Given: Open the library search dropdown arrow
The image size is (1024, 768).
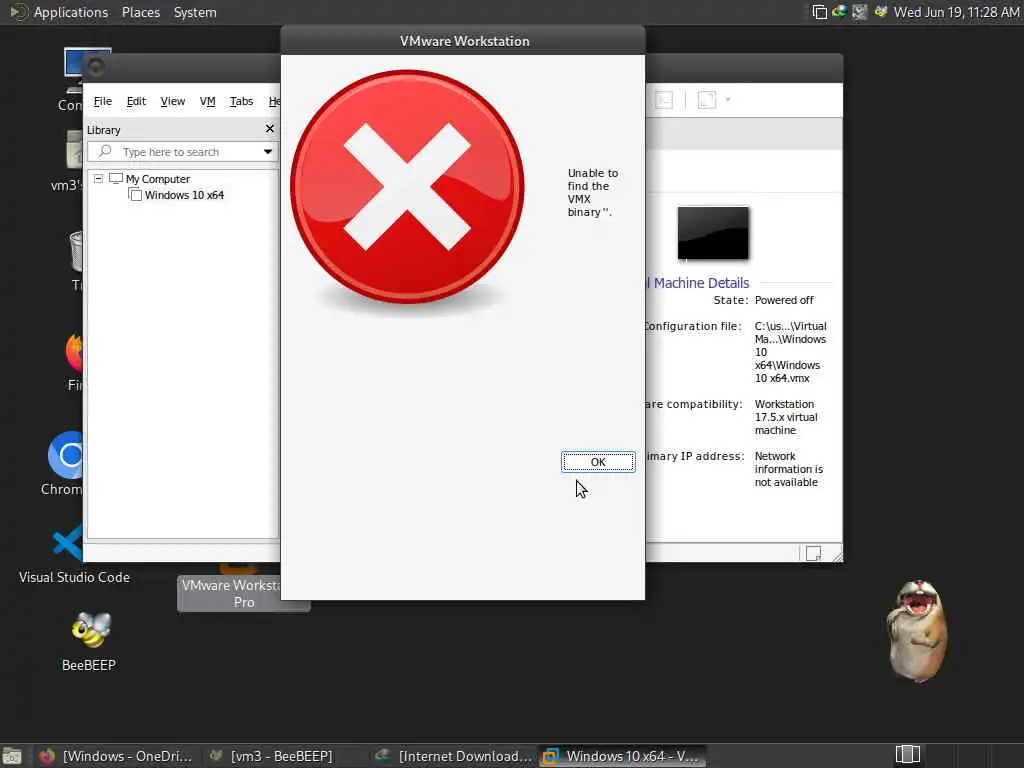Looking at the screenshot, I should (268, 152).
